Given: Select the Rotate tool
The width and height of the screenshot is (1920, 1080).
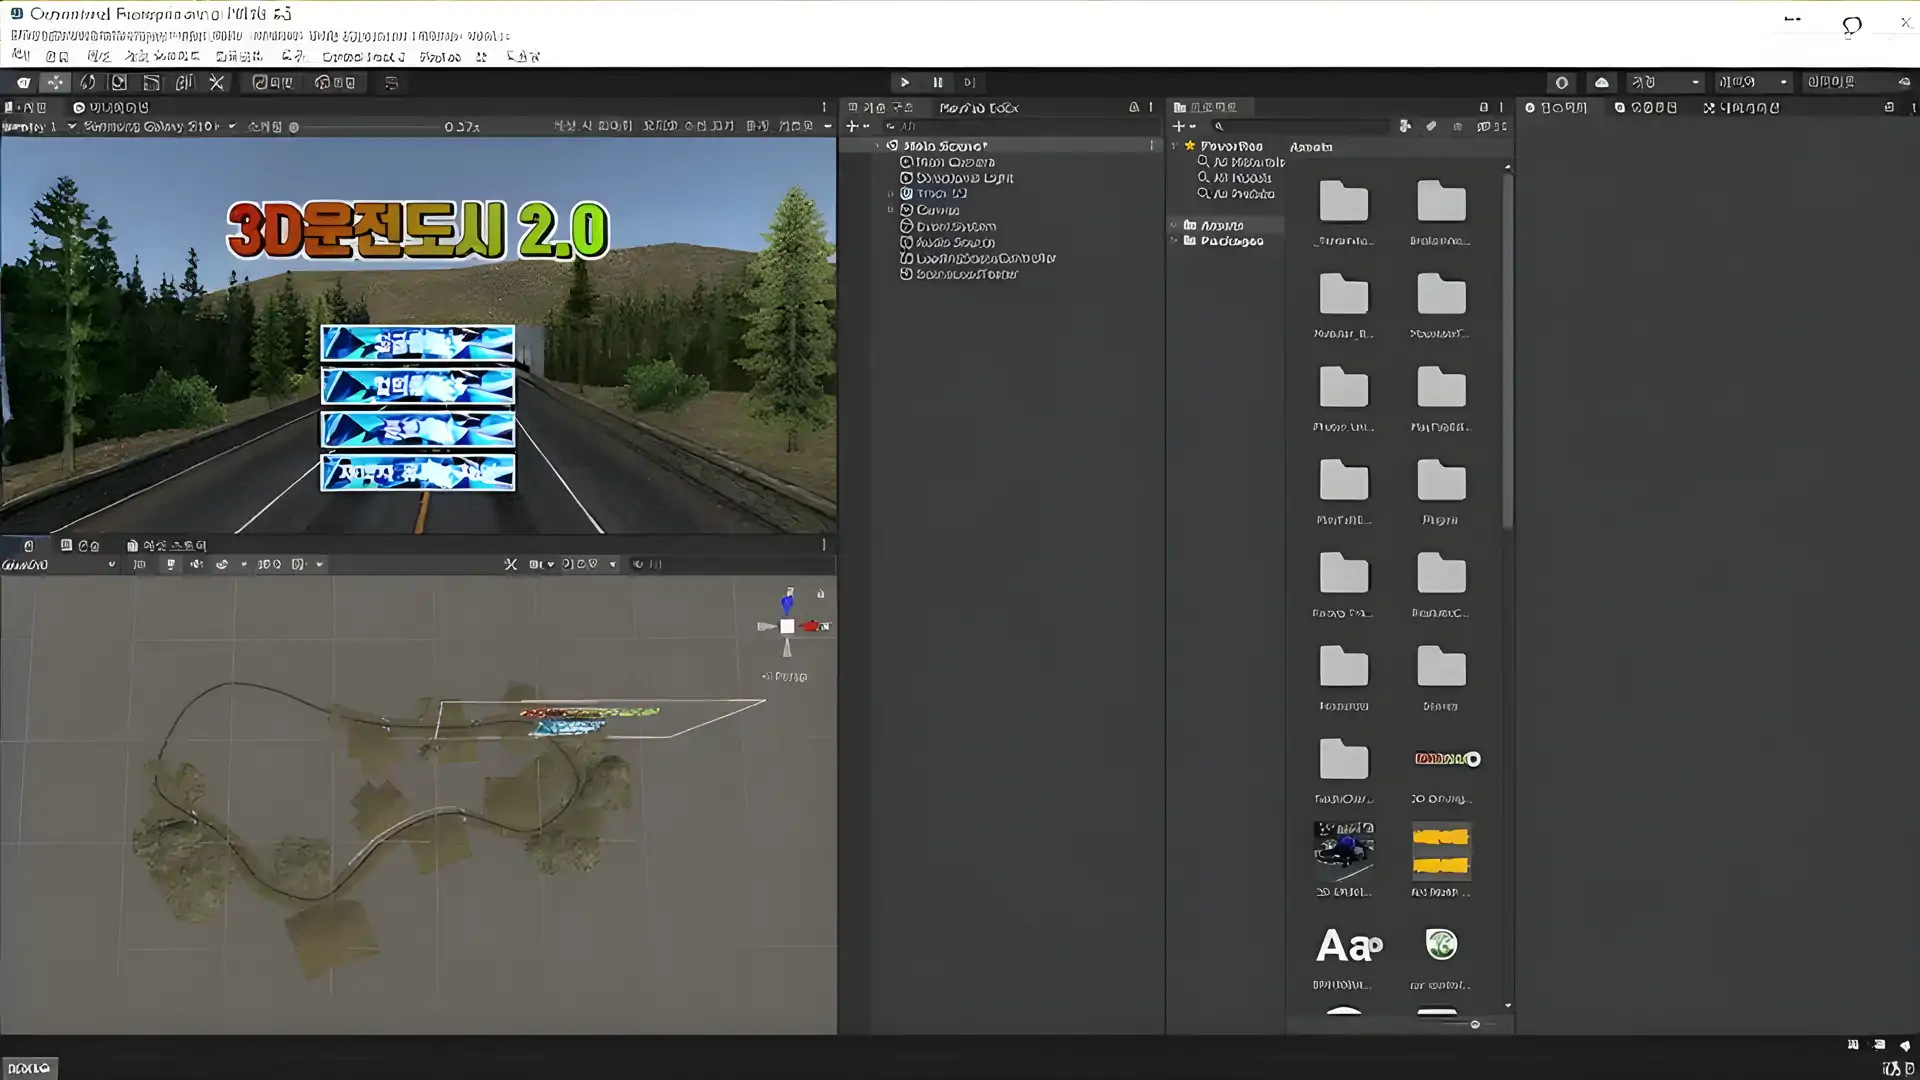Looking at the screenshot, I should [87, 82].
